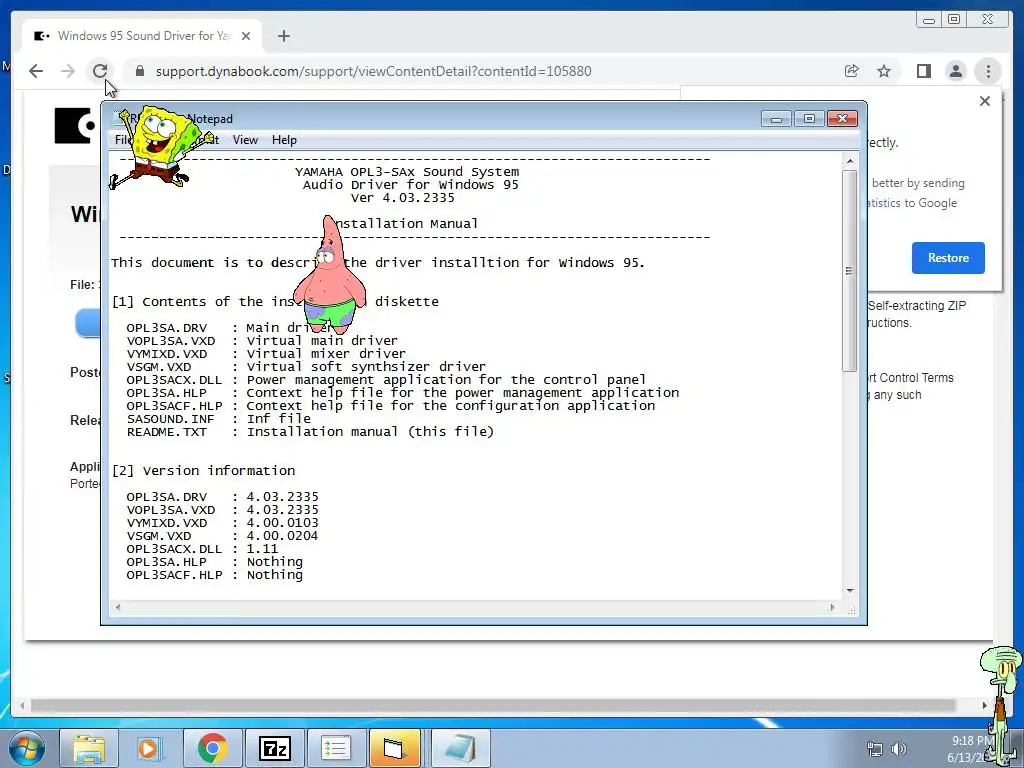Go back in Chrome browser

coord(36,71)
